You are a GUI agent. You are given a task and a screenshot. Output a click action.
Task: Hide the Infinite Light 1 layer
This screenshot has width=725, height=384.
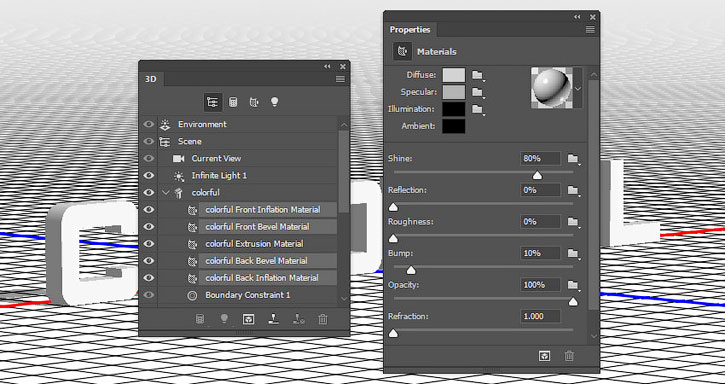pyautogui.click(x=148, y=175)
